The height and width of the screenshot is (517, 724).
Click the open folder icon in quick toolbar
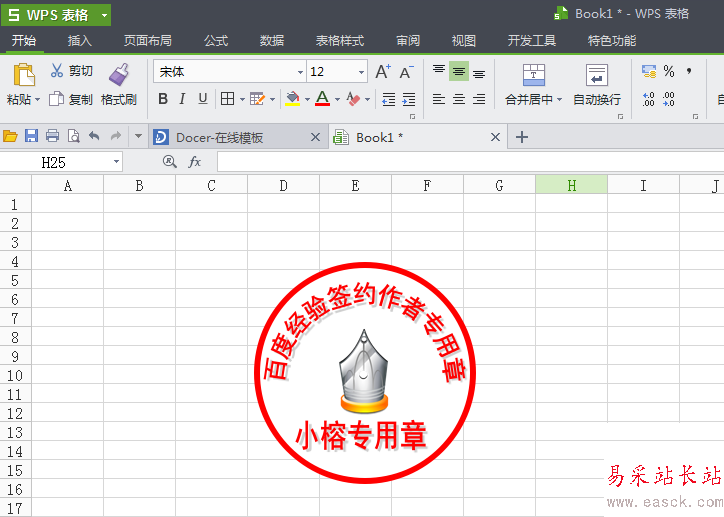pos(10,136)
